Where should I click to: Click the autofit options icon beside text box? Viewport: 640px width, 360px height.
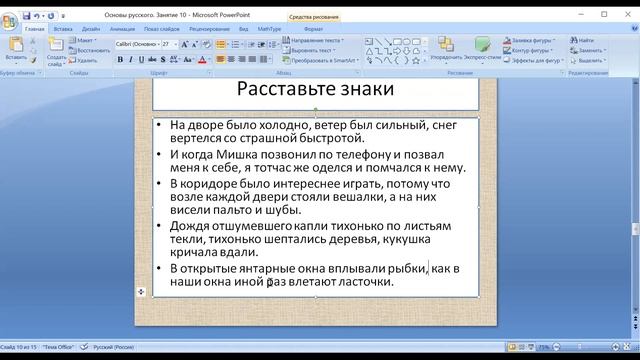pyautogui.click(x=141, y=291)
